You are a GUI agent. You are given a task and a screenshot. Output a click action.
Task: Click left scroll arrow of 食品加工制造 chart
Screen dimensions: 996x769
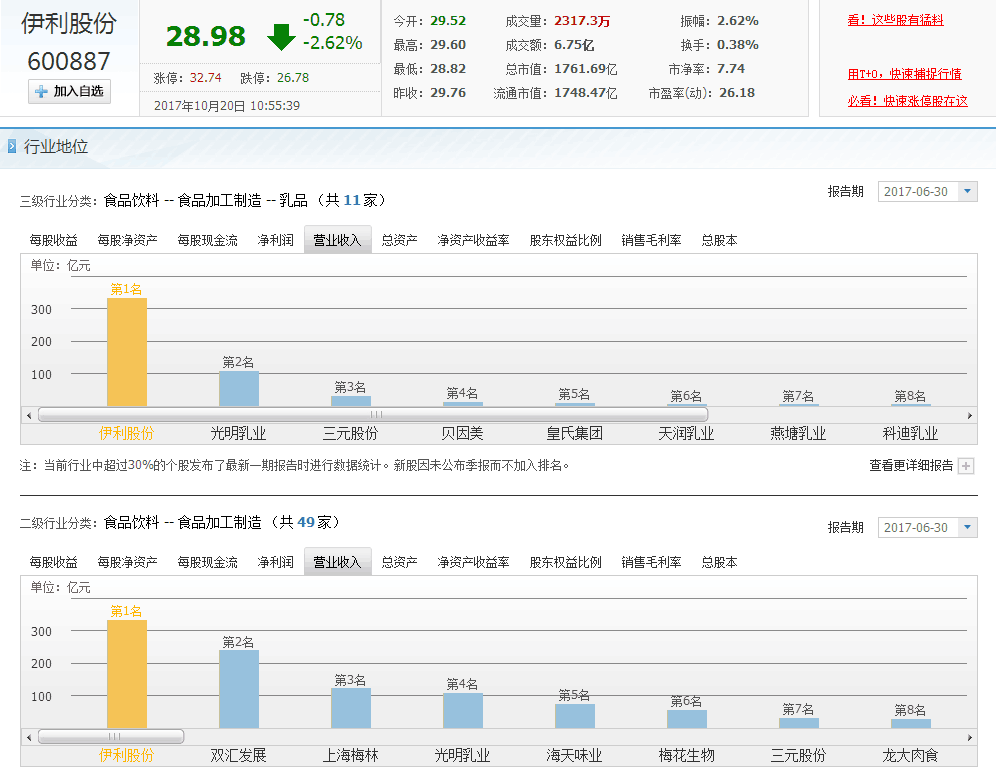click(x=29, y=737)
